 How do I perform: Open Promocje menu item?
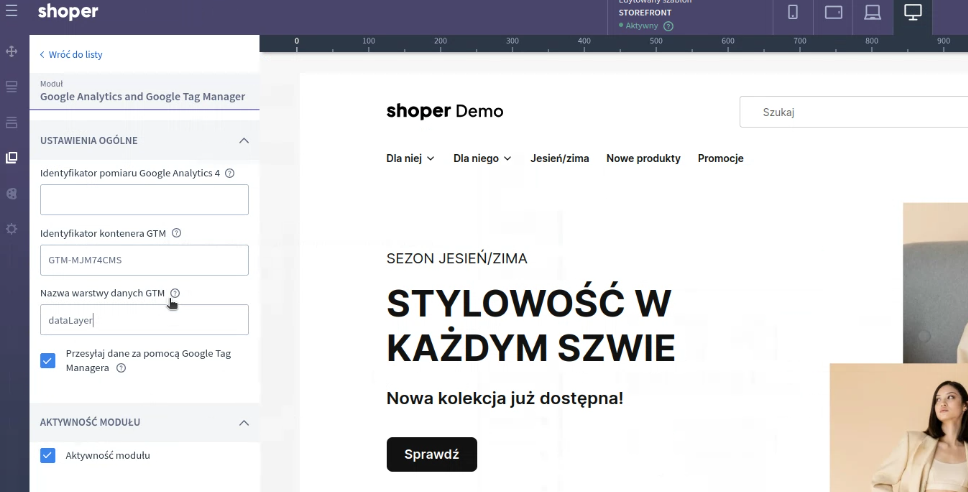(720, 159)
